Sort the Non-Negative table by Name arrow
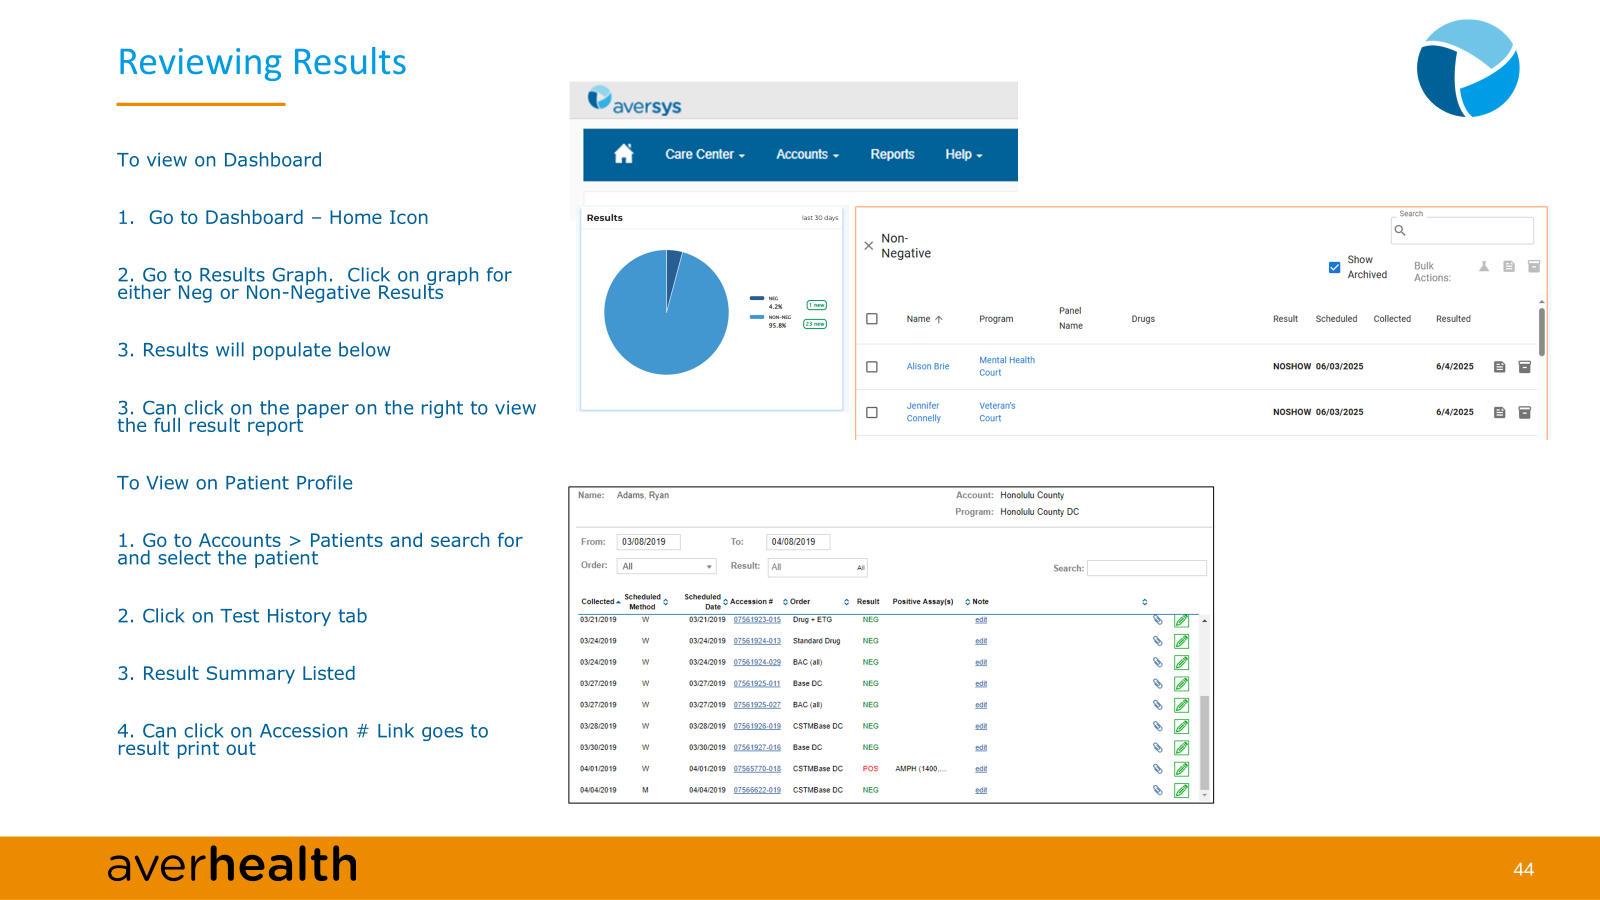The width and height of the screenshot is (1600, 900). (x=939, y=319)
